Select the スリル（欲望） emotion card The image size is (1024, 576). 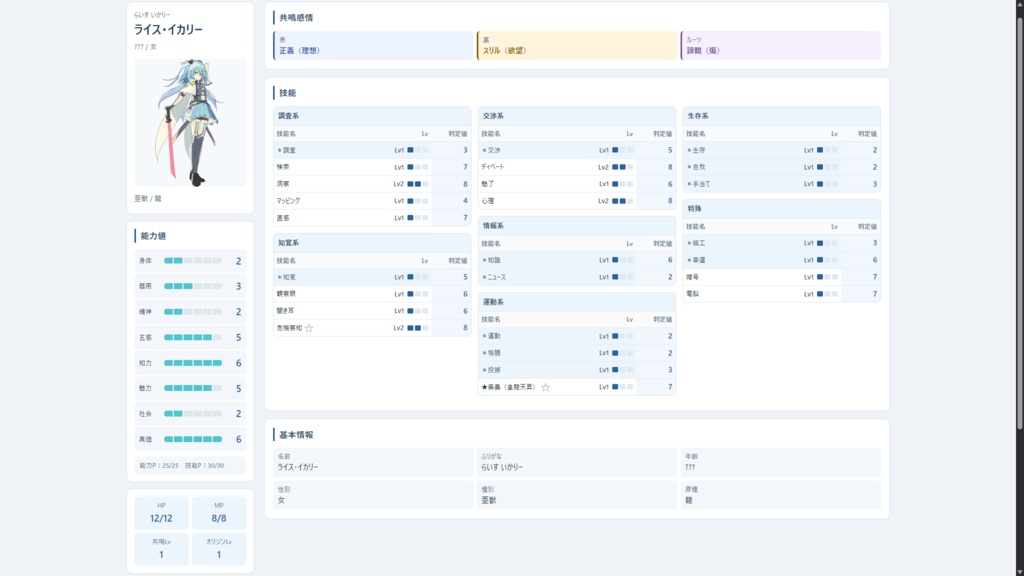coord(577,46)
